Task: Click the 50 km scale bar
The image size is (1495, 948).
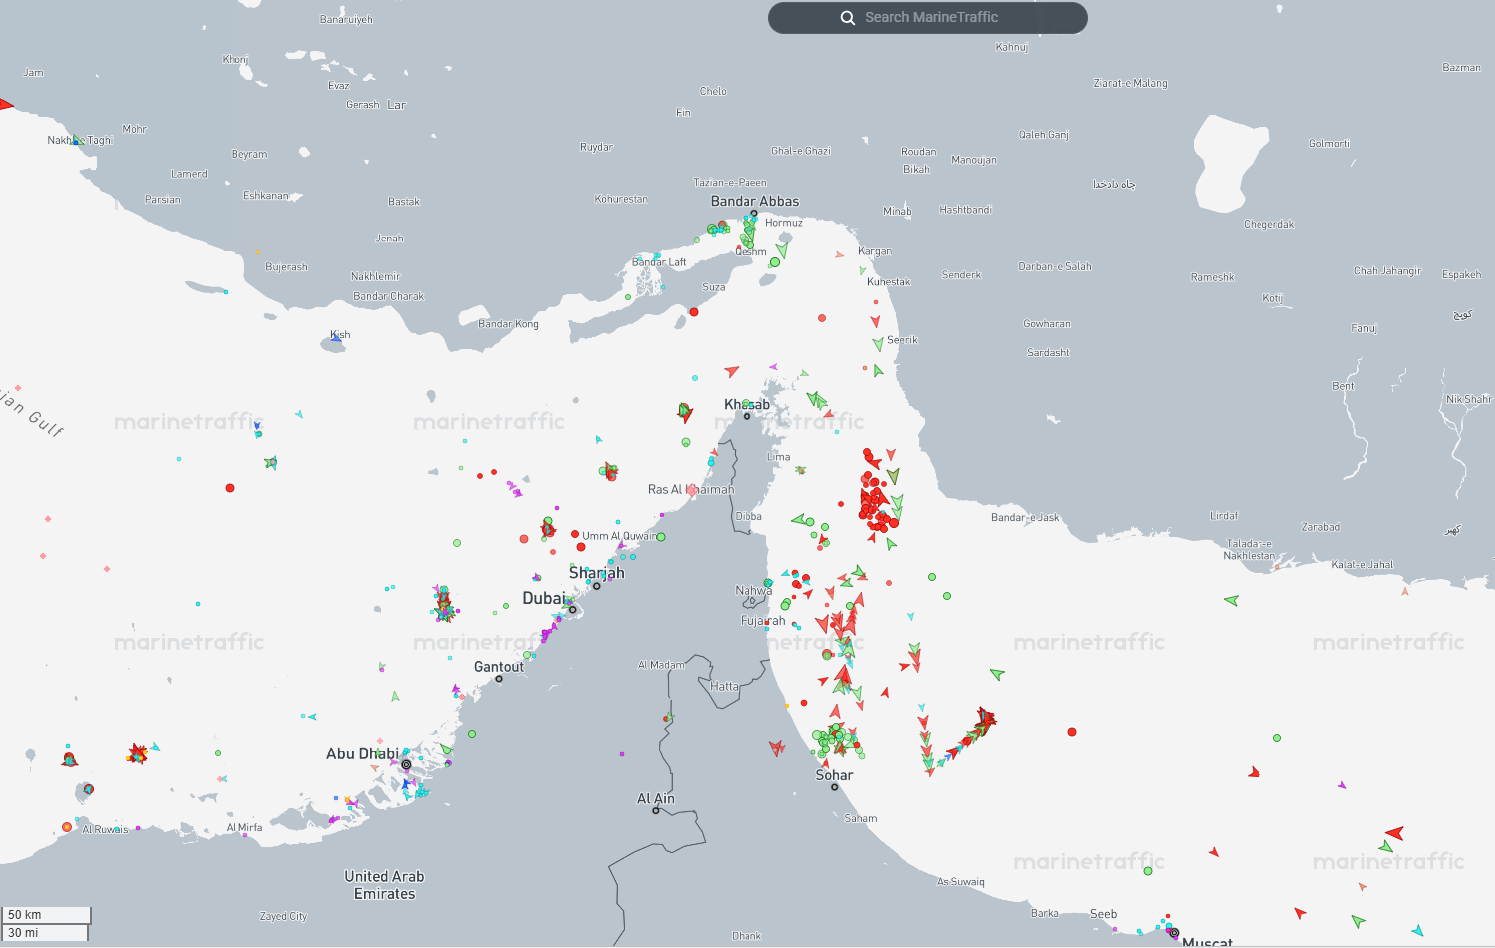Action: point(46,915)
